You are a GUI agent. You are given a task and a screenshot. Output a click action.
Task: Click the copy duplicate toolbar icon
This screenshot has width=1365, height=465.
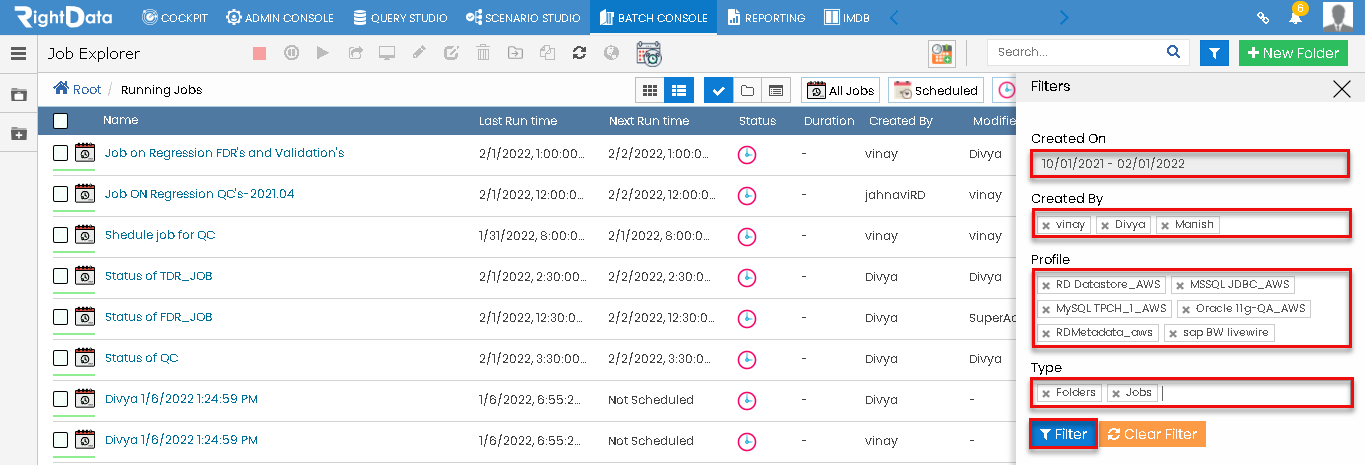(547, 53)
